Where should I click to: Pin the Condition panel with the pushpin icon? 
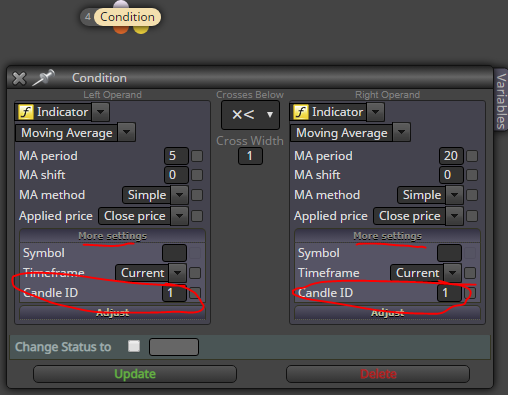coord(43,78)
